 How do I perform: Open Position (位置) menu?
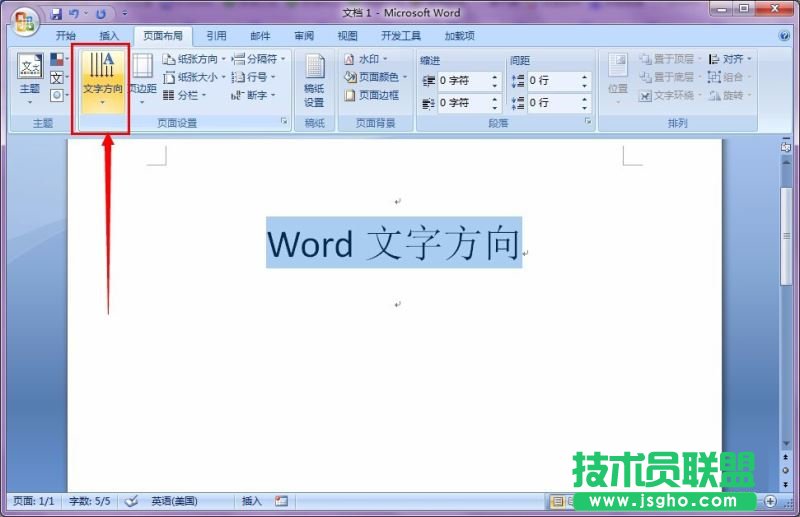coord(618,79)
